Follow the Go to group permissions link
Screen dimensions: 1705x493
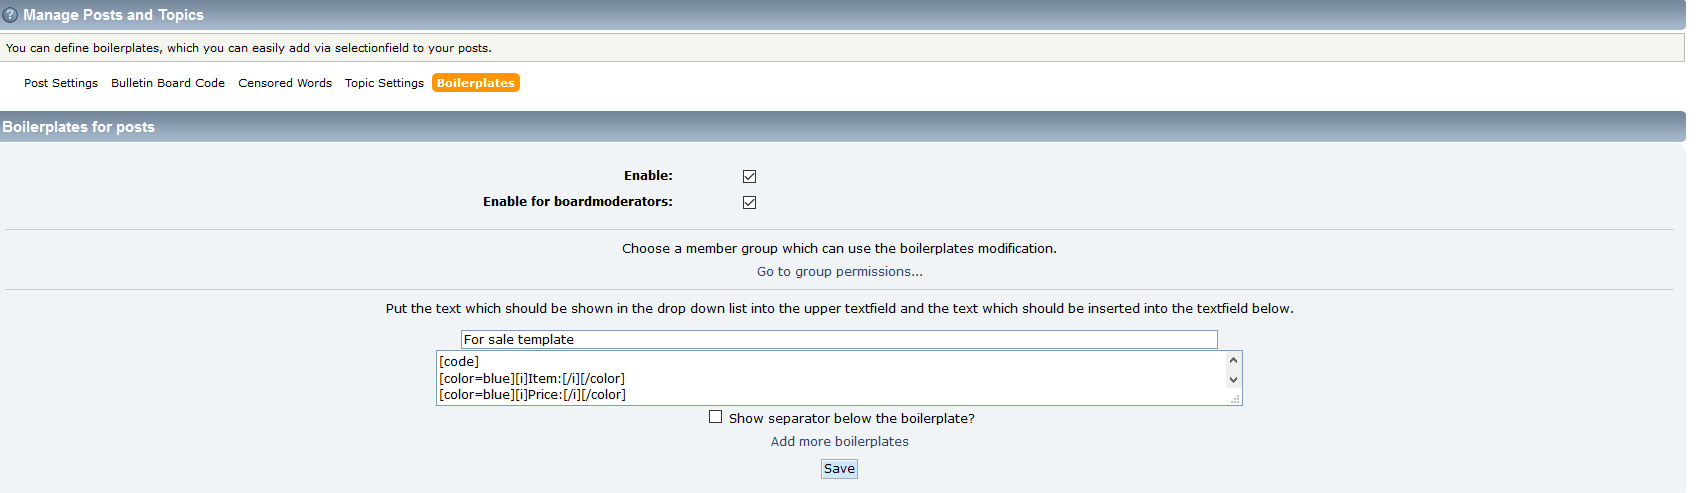point(839,272)
